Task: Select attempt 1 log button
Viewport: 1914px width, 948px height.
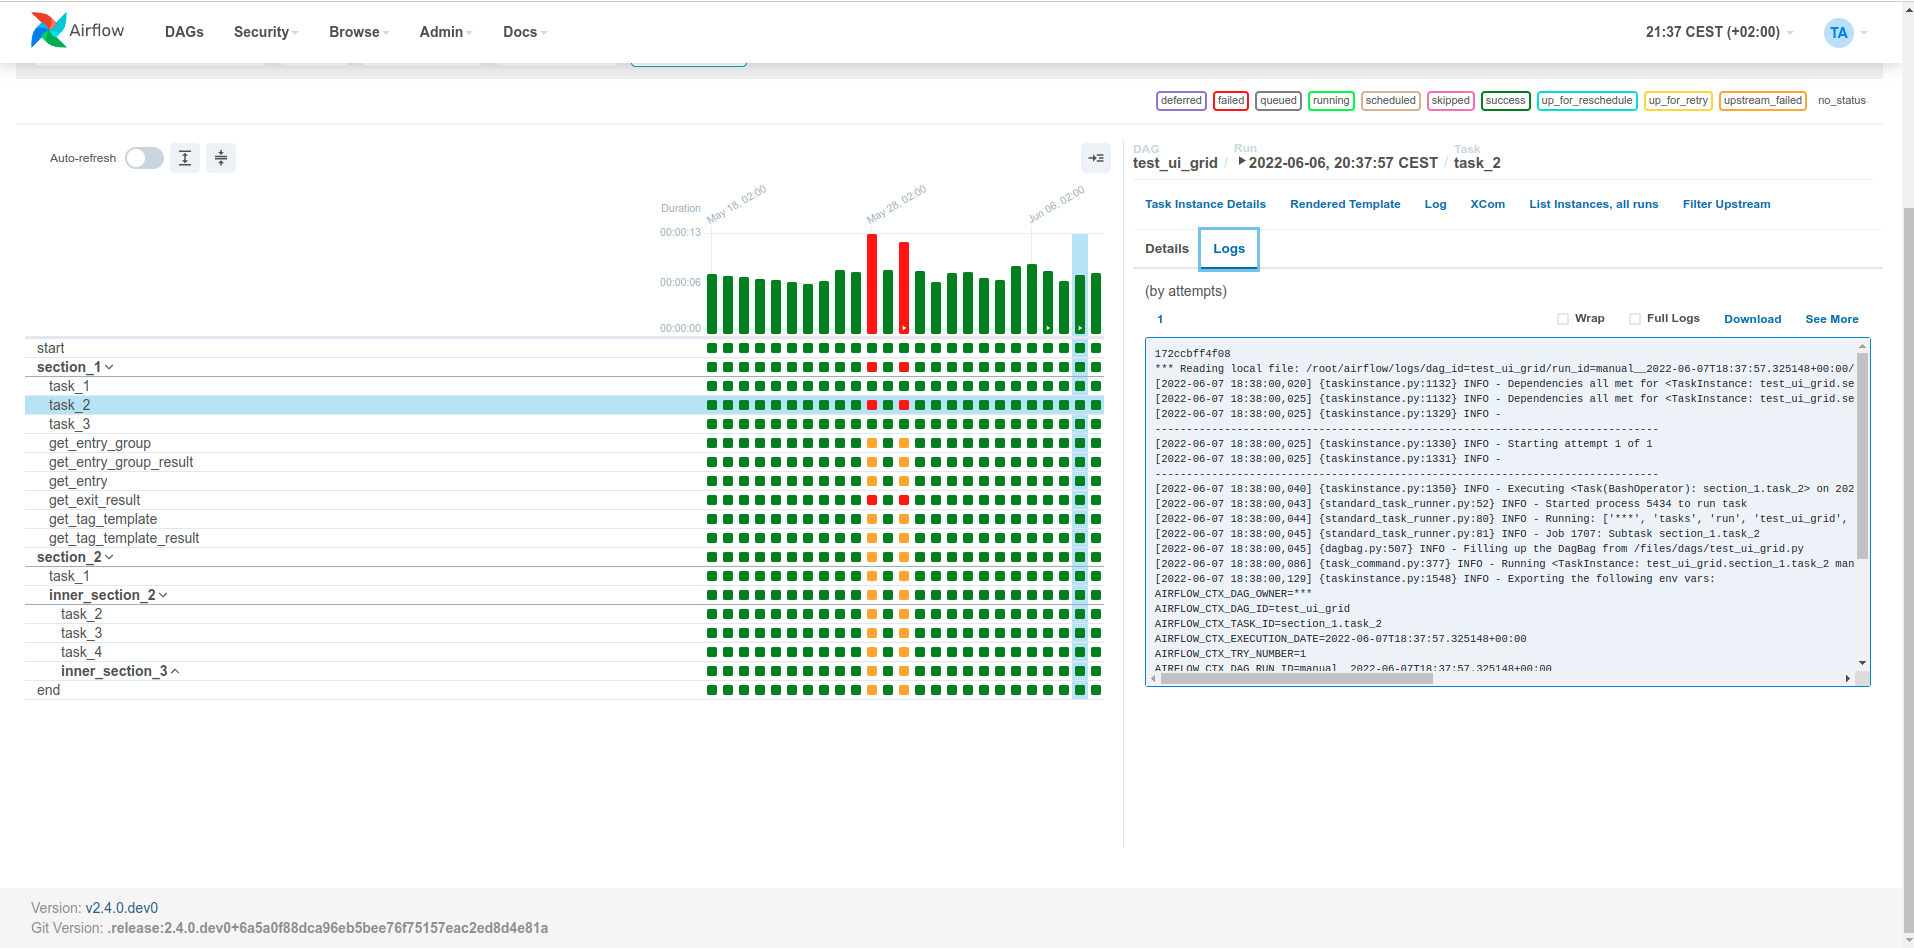Action: click(1160, 319)
